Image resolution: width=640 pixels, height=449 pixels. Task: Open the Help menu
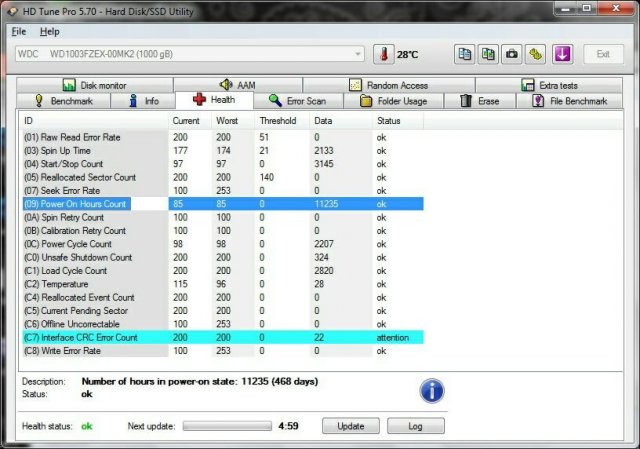click(50, 32)
